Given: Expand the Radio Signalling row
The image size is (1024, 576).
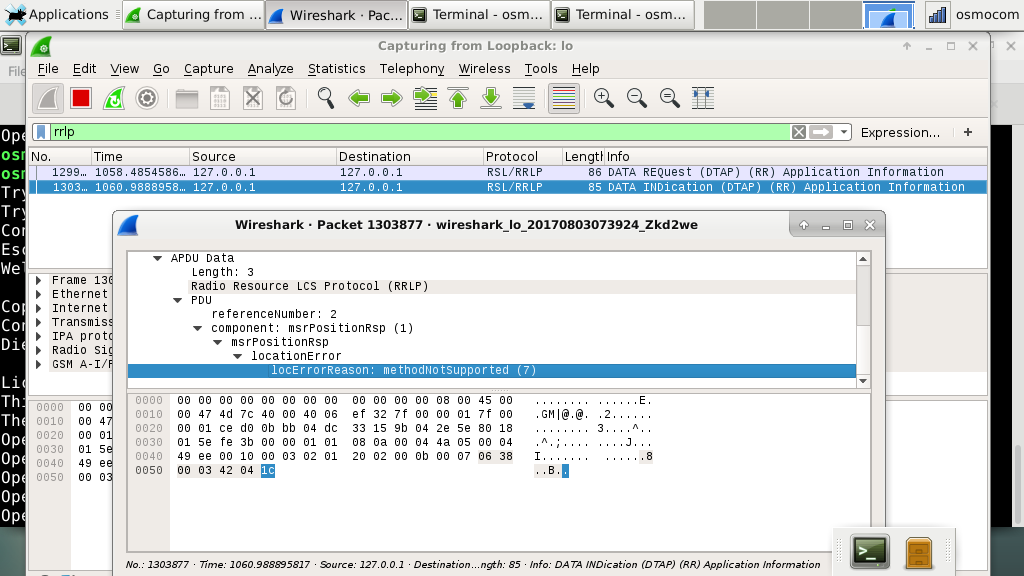Looking at the screenshot, I should 39,350.
